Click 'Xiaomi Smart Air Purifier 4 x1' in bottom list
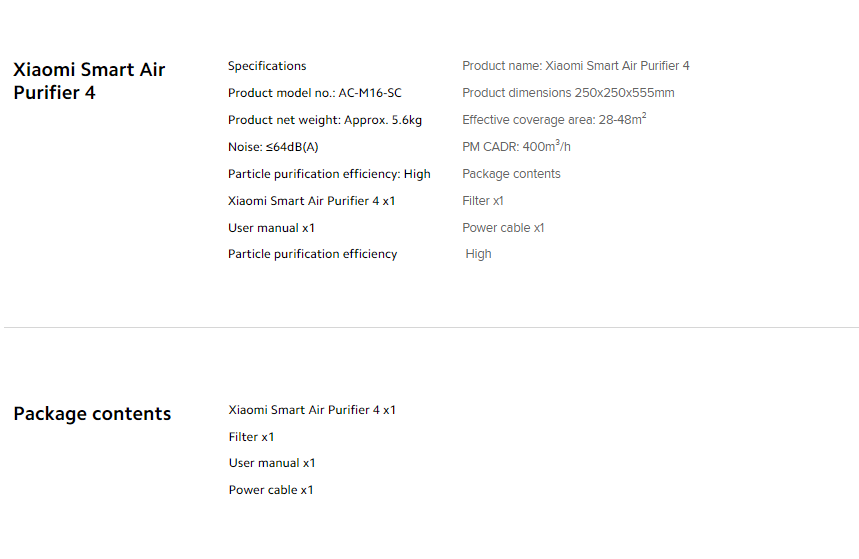Image resolution: width=859 pixels, height=559 pixels. pyautogui.click(x=312, y=410)
